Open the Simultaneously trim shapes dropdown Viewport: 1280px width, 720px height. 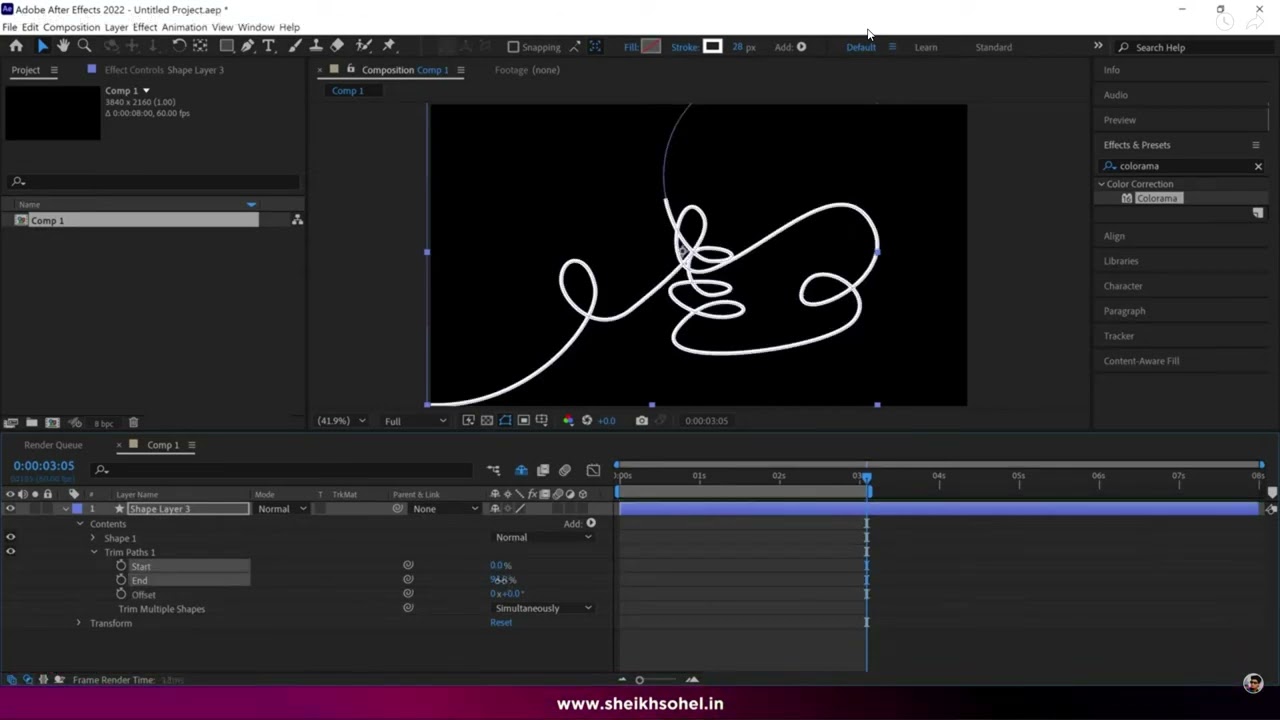pos(543,608)
